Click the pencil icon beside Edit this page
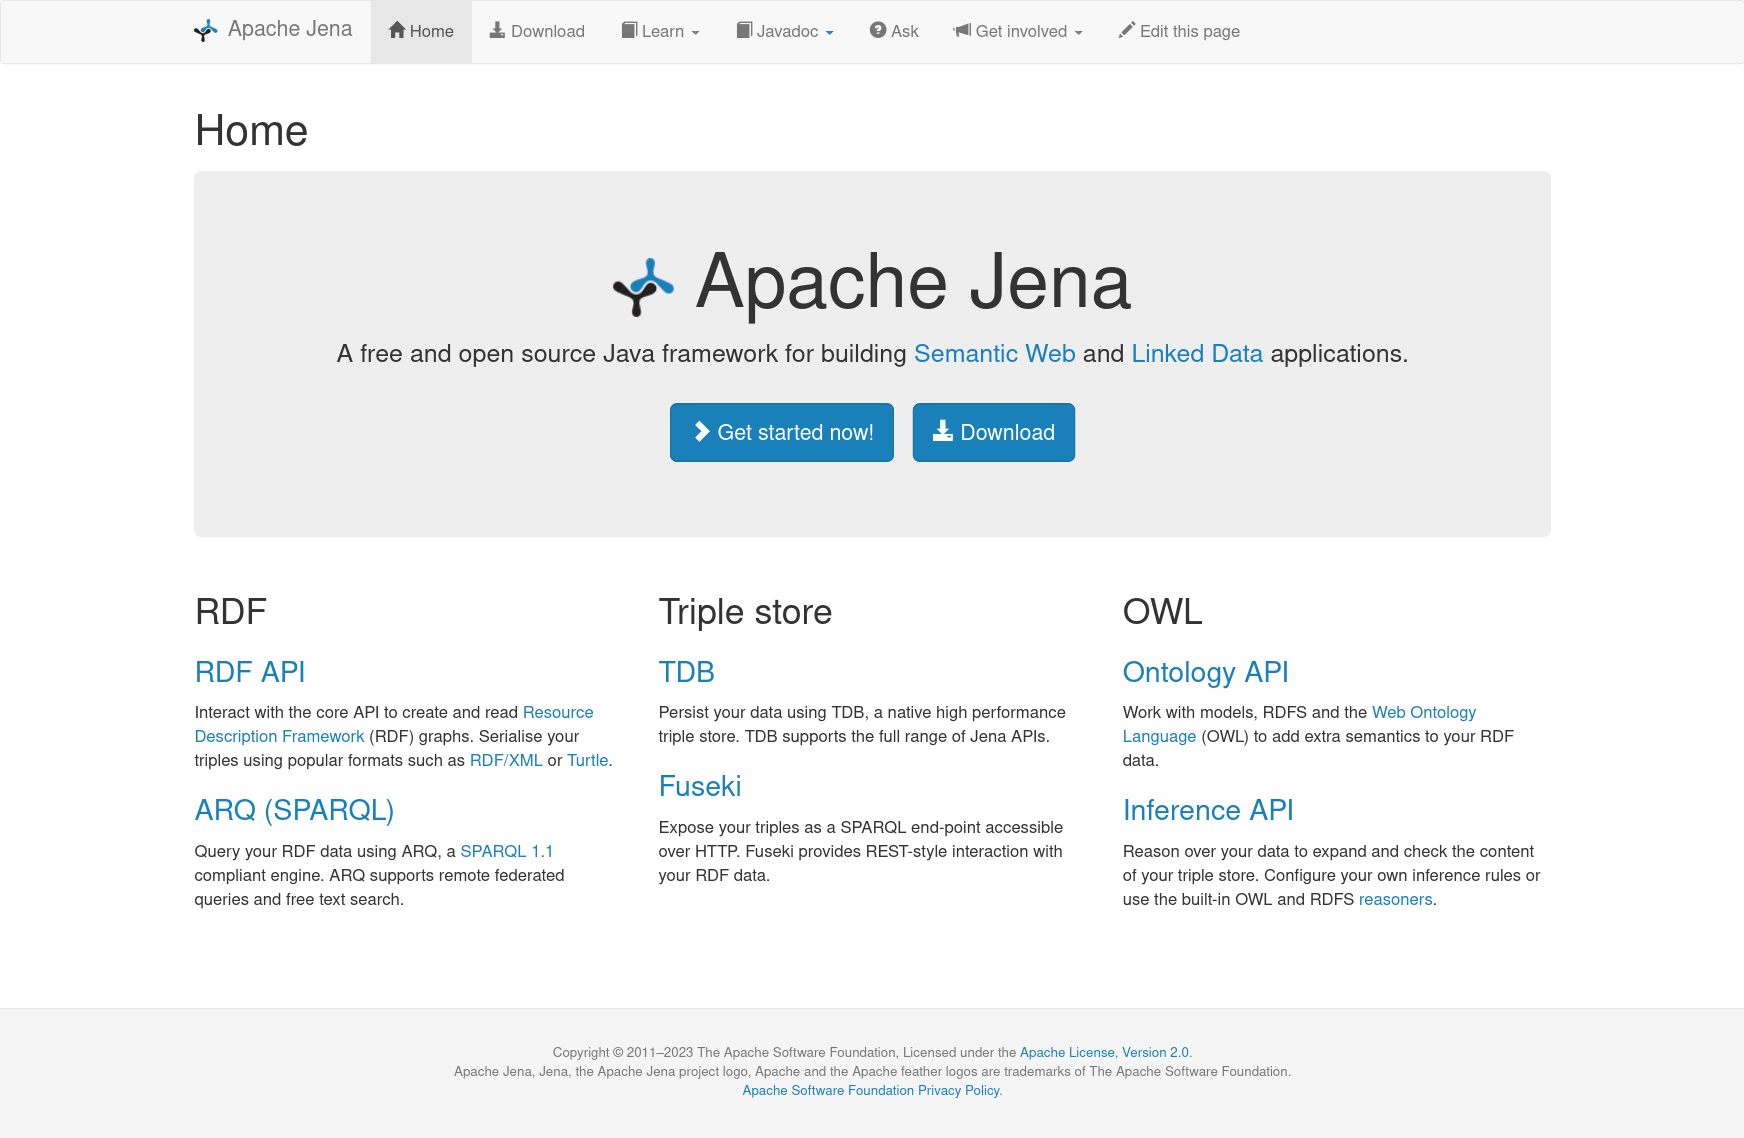The height and width of the screenshot is (1138, 1744). coord(1127,30)
